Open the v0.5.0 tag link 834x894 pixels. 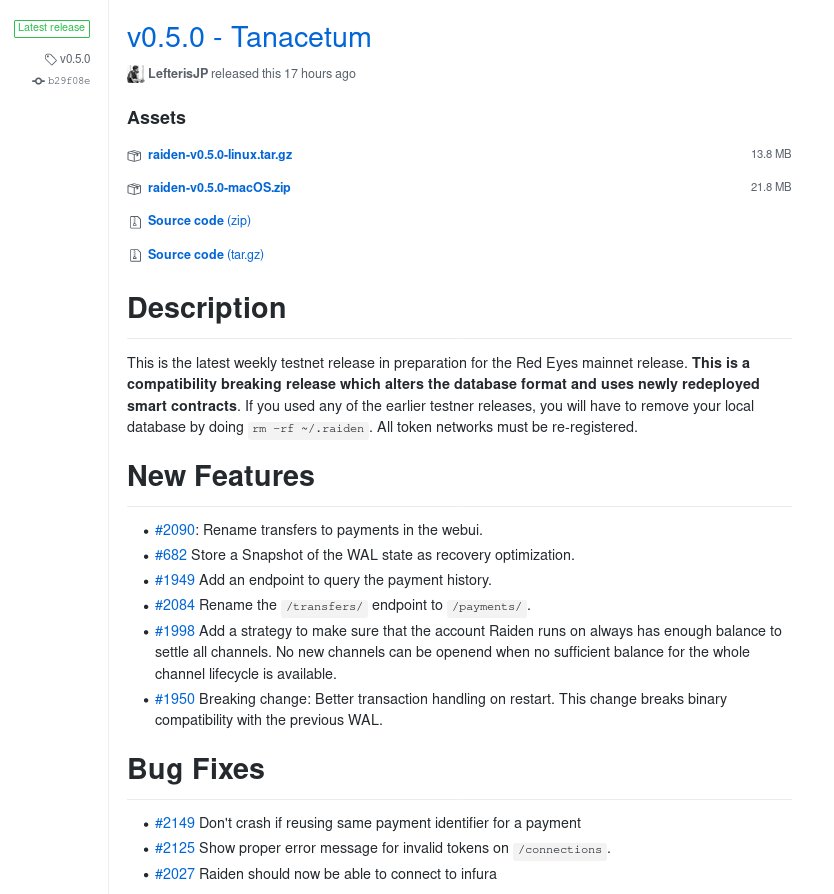pyautogui.click(x=75, y=59)
